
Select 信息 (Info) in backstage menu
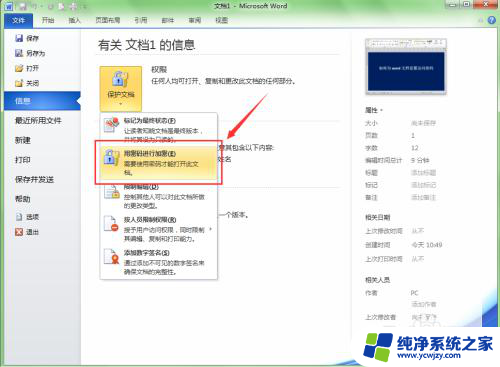(x=42, y=101)
